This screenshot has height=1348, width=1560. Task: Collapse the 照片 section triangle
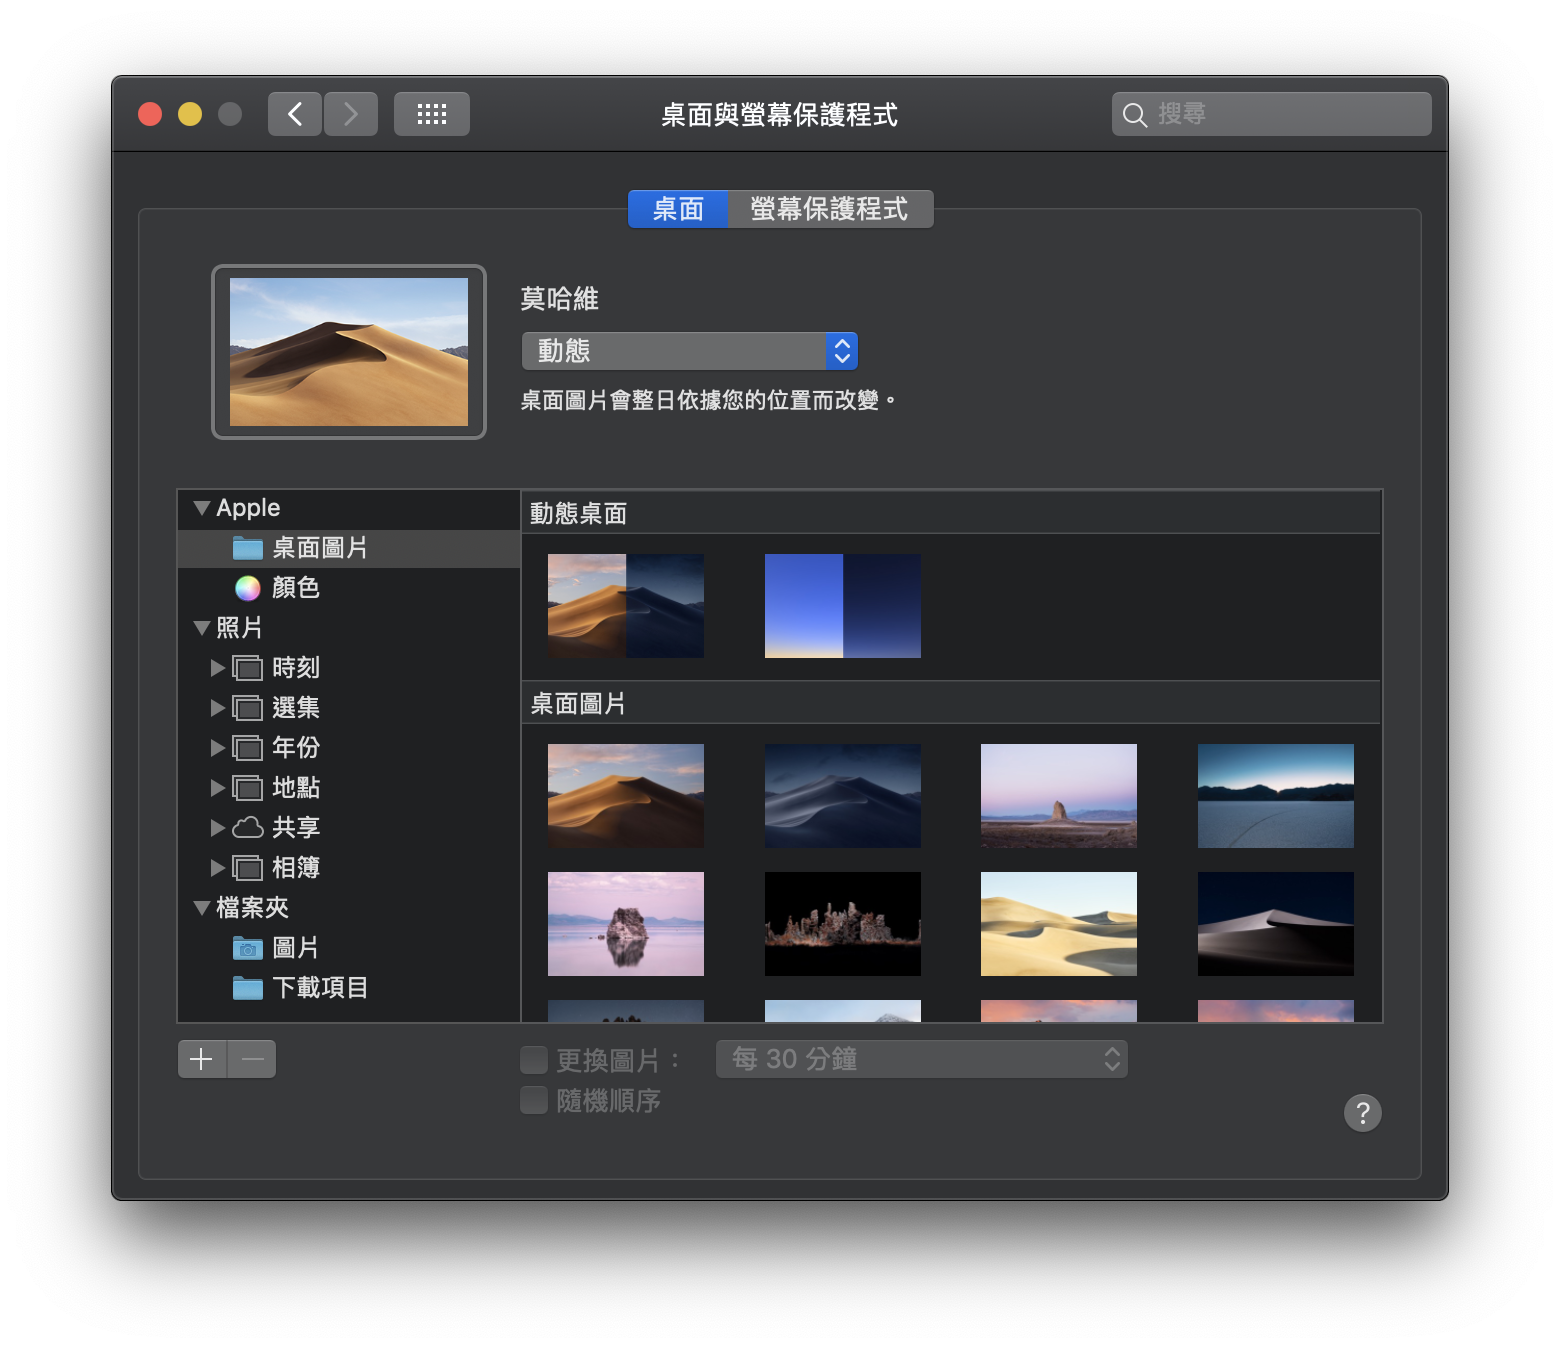point(202,628)
